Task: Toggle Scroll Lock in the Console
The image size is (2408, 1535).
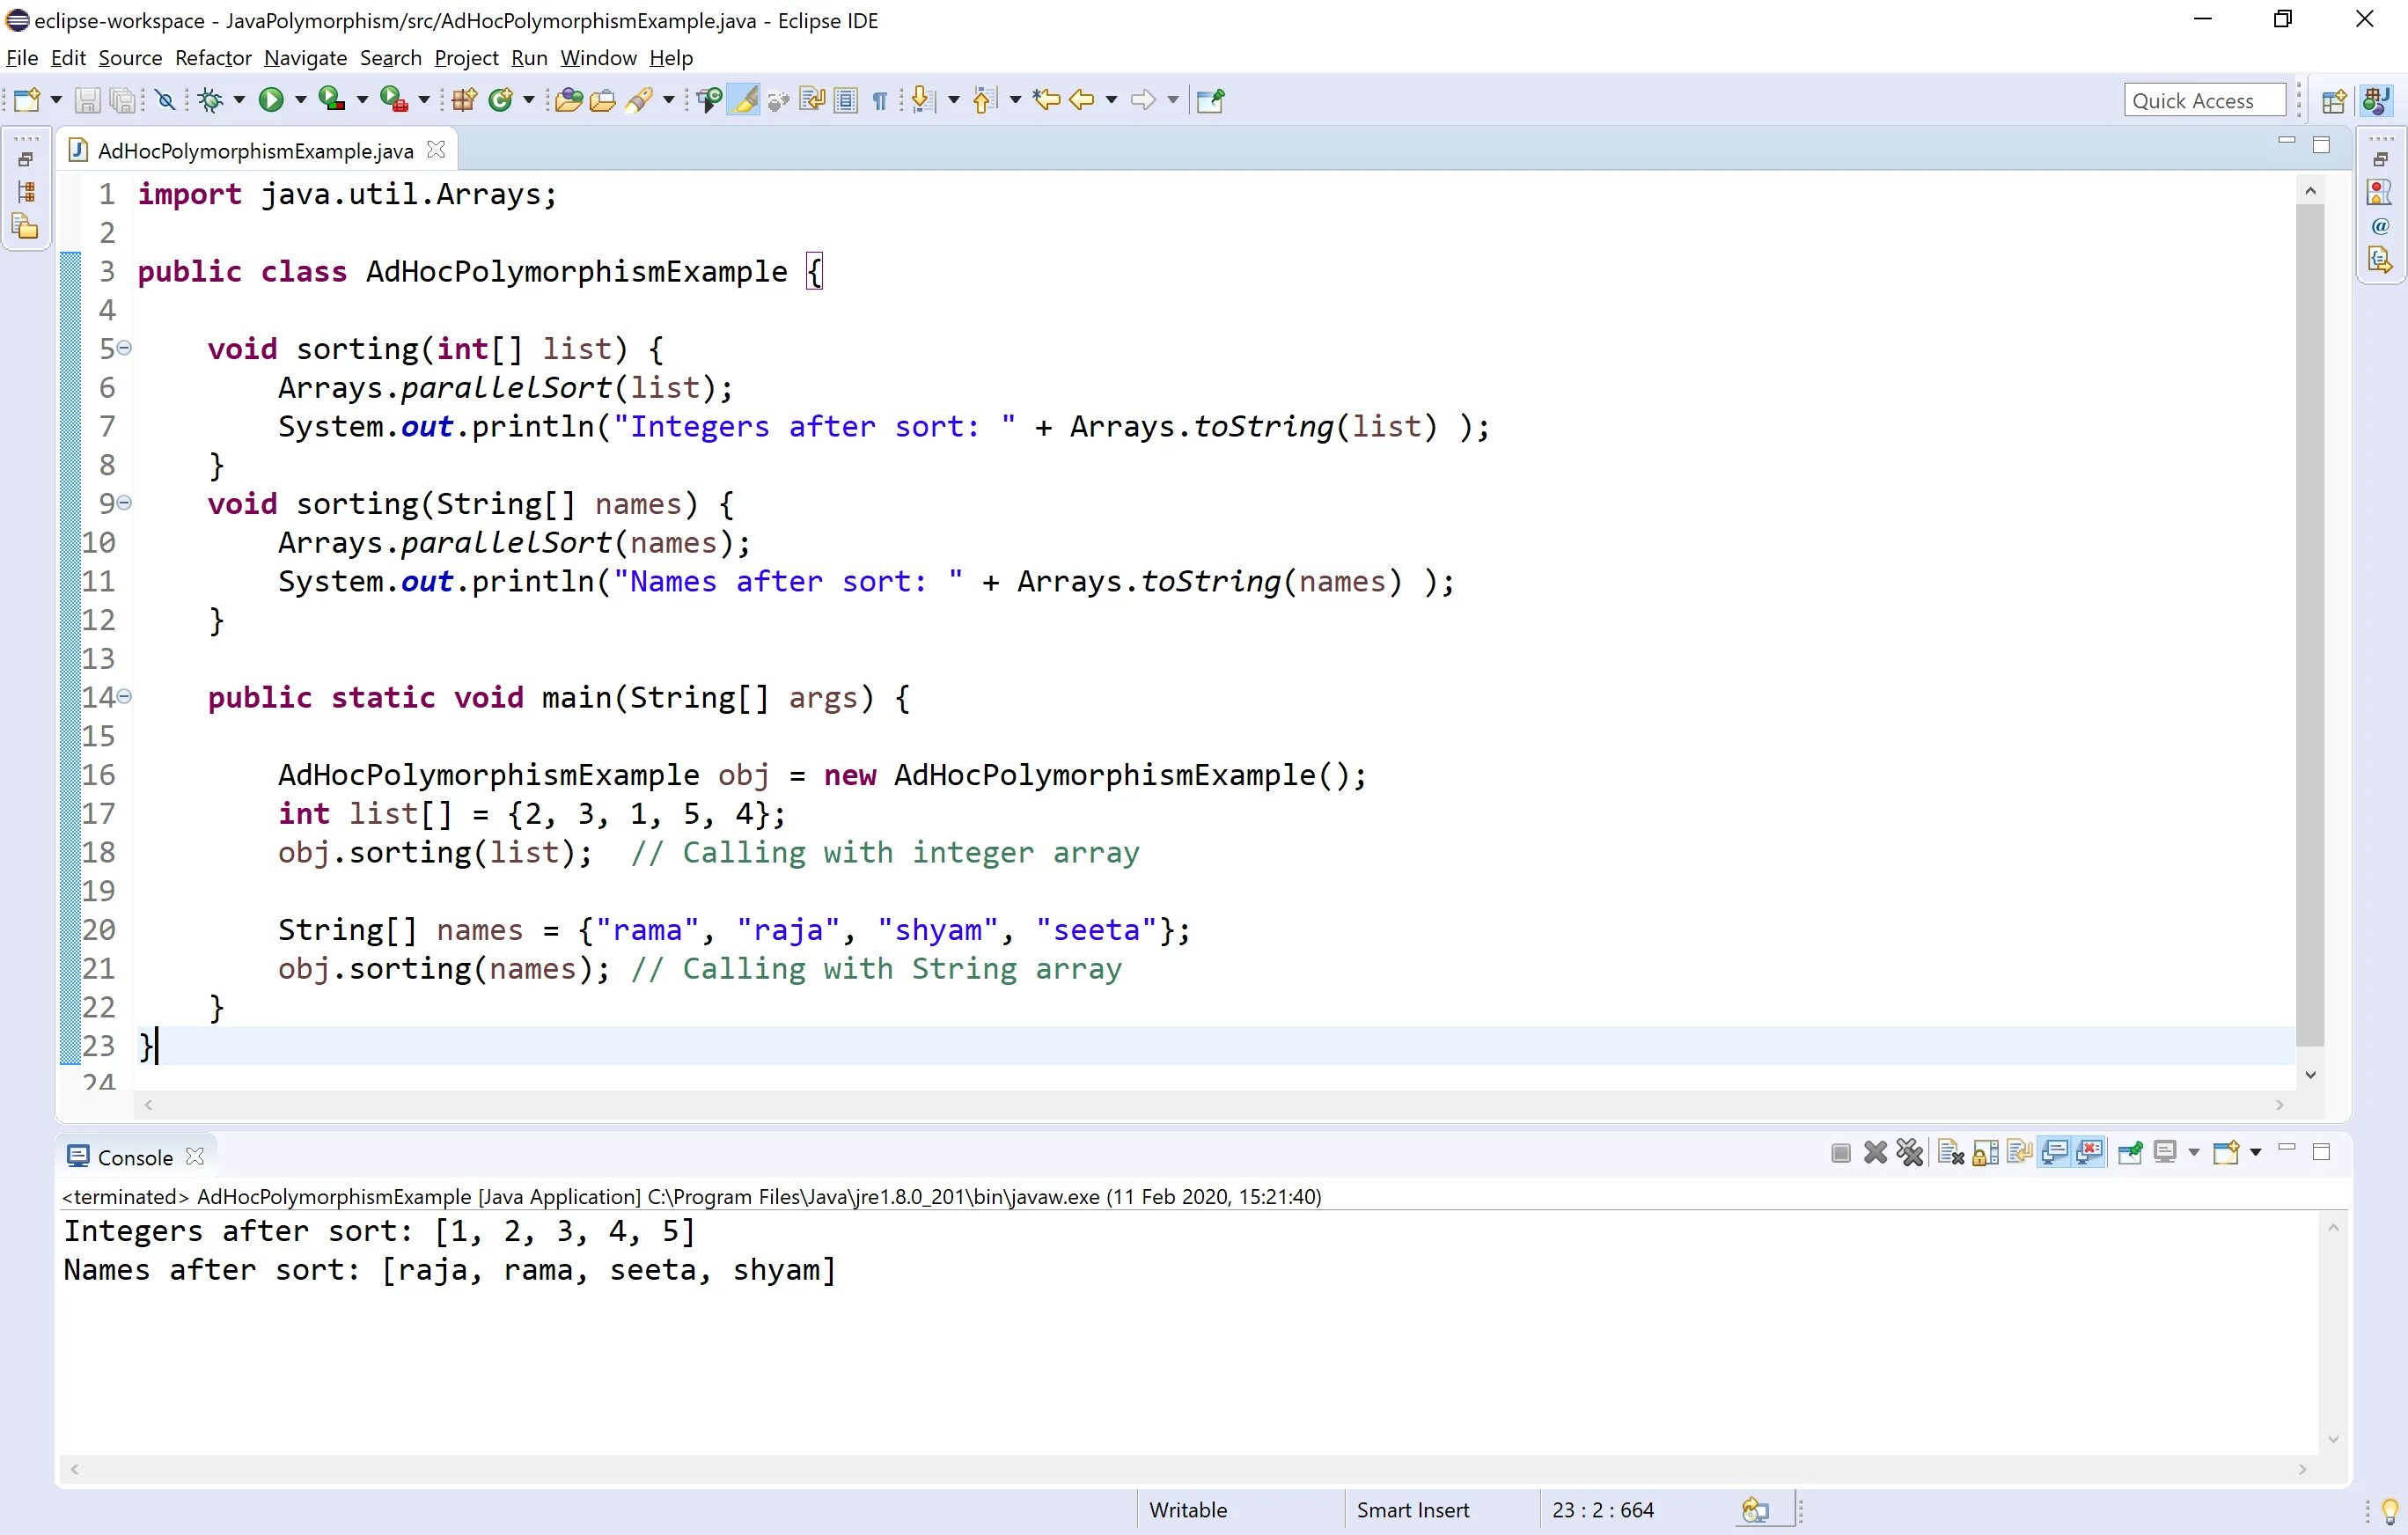Action: click(x=1985, y=1152)
